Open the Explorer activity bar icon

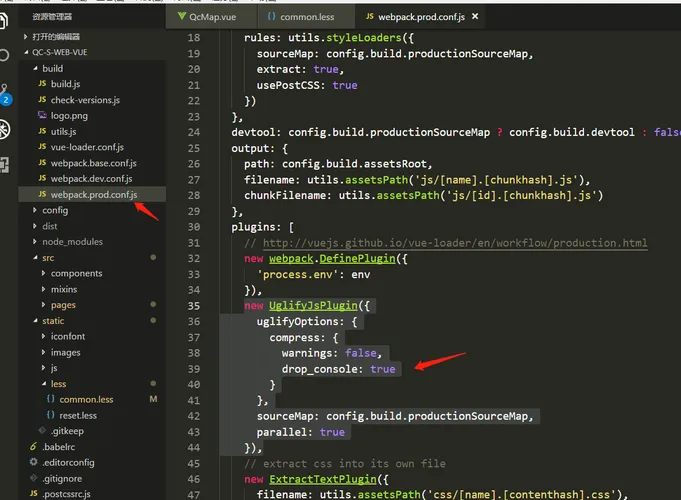pyautogui.click(x=3, y=20)
